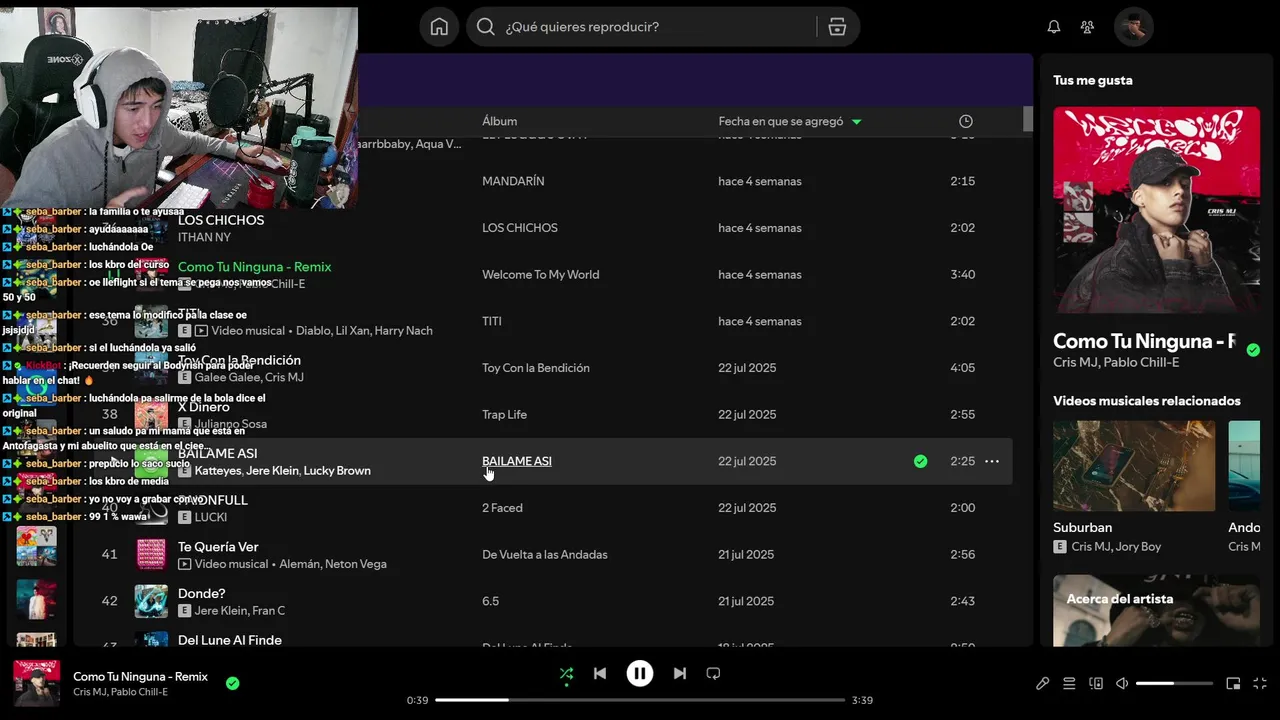Screen dimensions: 1280x720
Task: Open LOS CHICHOS album link
Action: coord(520,228)
